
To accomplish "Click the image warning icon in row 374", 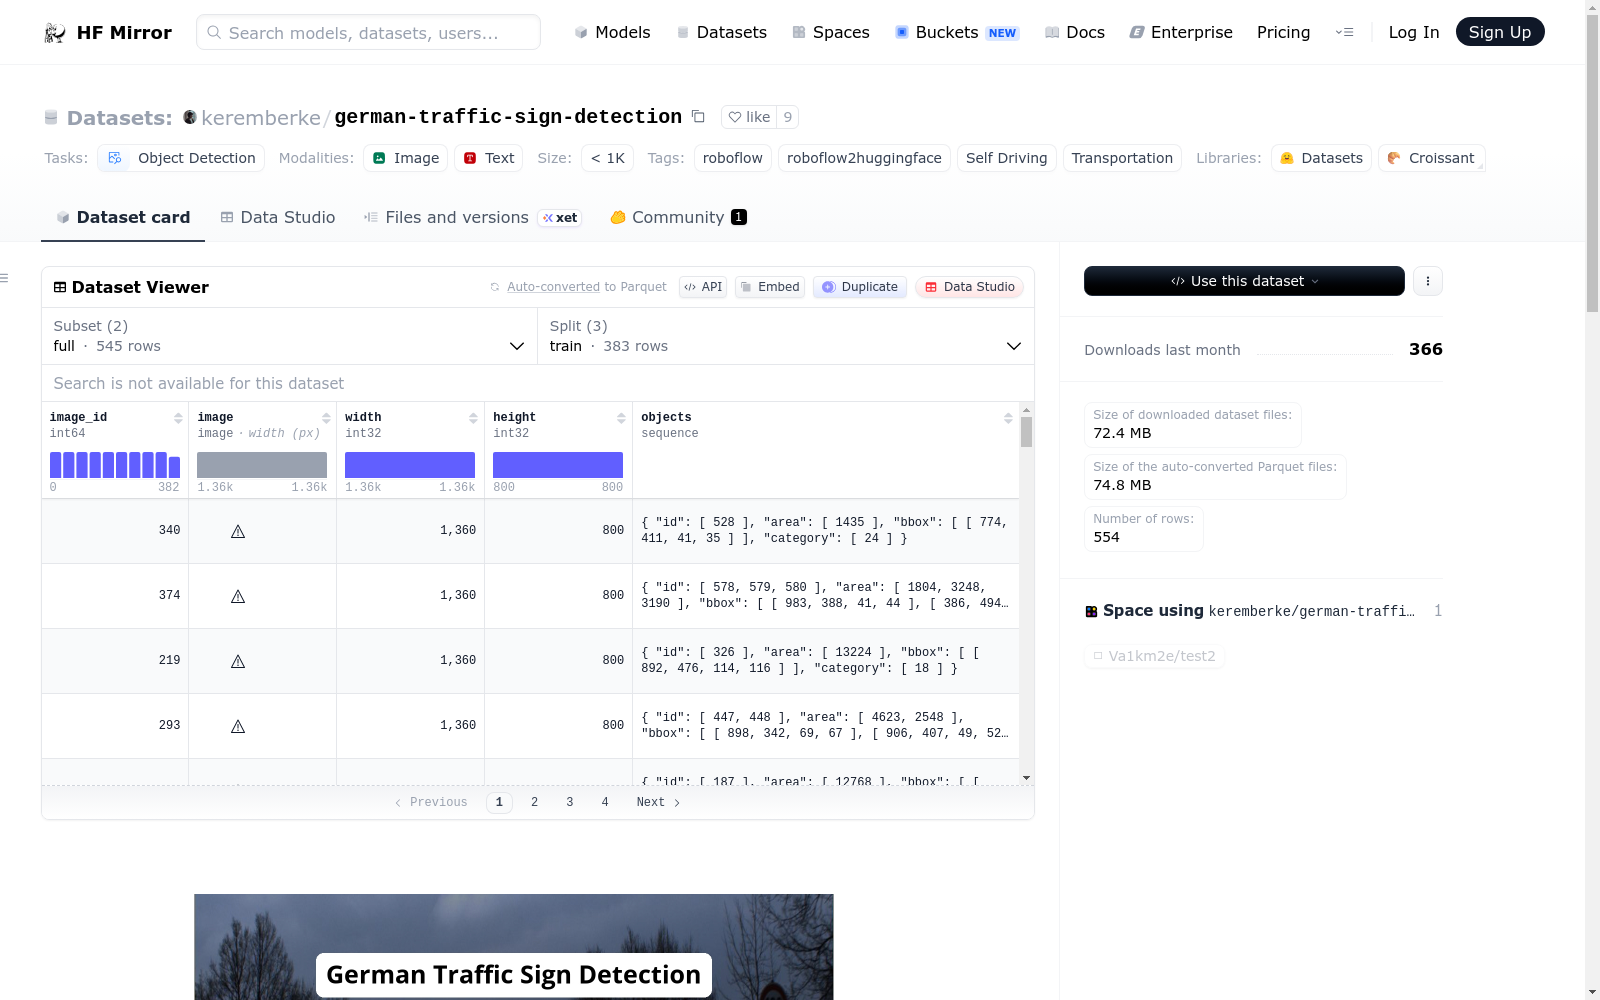I will pos(238,596).
